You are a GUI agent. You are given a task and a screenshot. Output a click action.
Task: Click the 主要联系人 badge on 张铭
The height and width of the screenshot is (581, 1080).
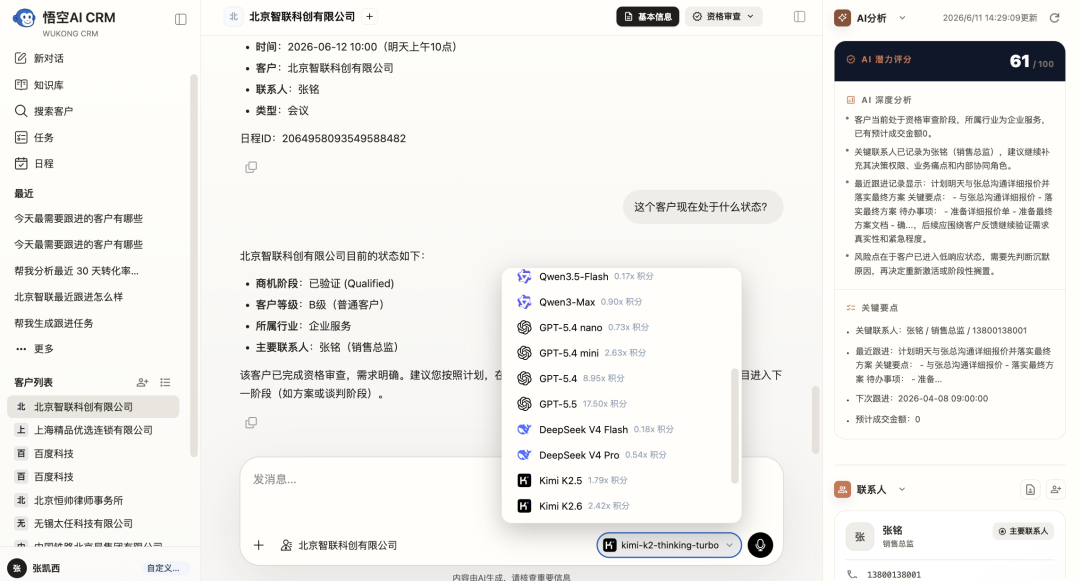tap(1023, 531)
